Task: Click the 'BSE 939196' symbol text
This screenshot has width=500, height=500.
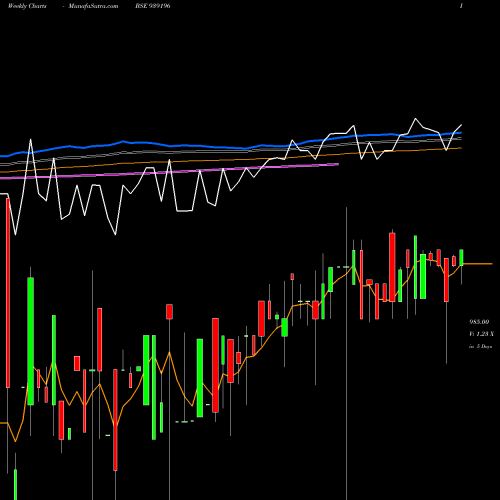Action: tap(153, 6)
